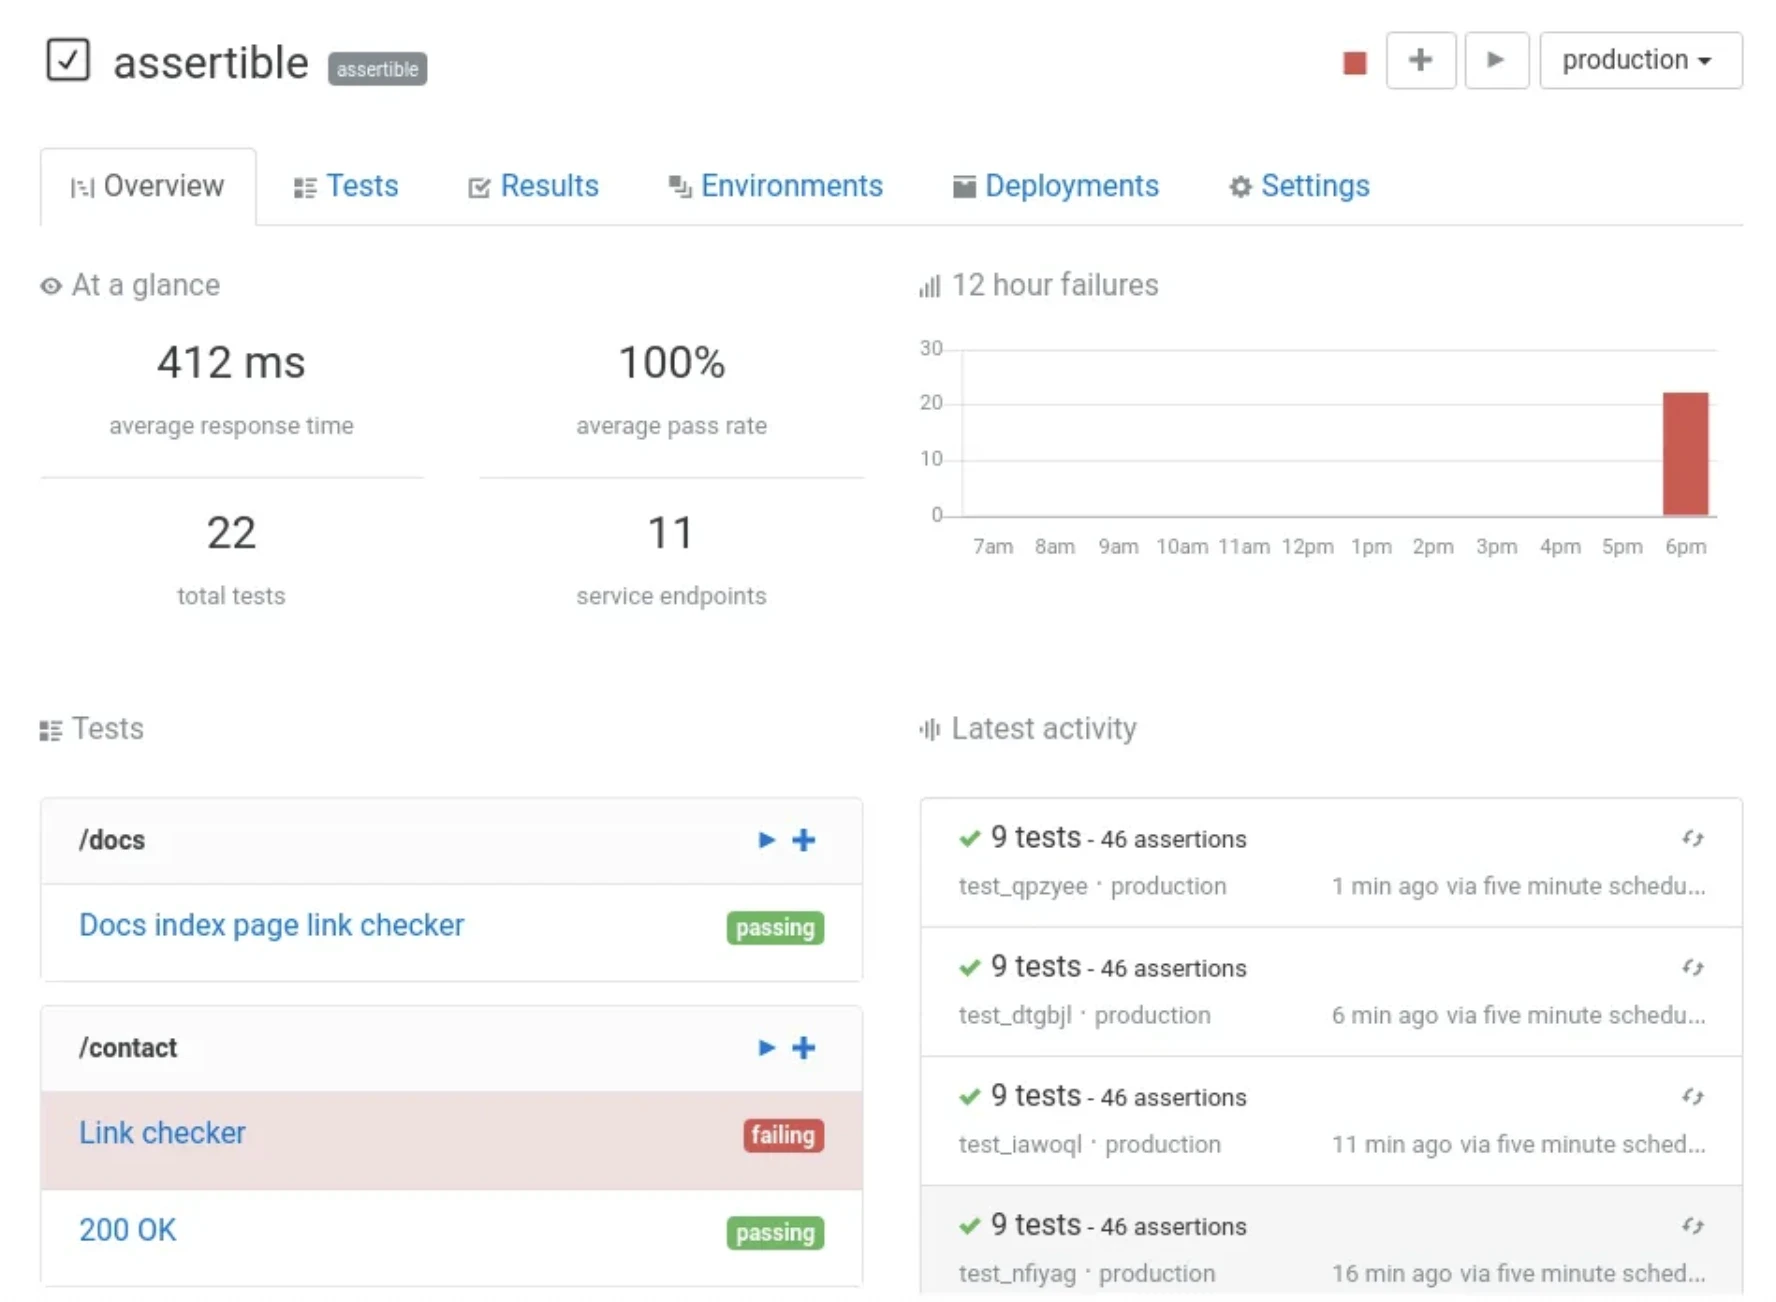The width and height of the screenshot is (1776, 1302).
Task: Add a new test under /docs
Action: point(803,840)
